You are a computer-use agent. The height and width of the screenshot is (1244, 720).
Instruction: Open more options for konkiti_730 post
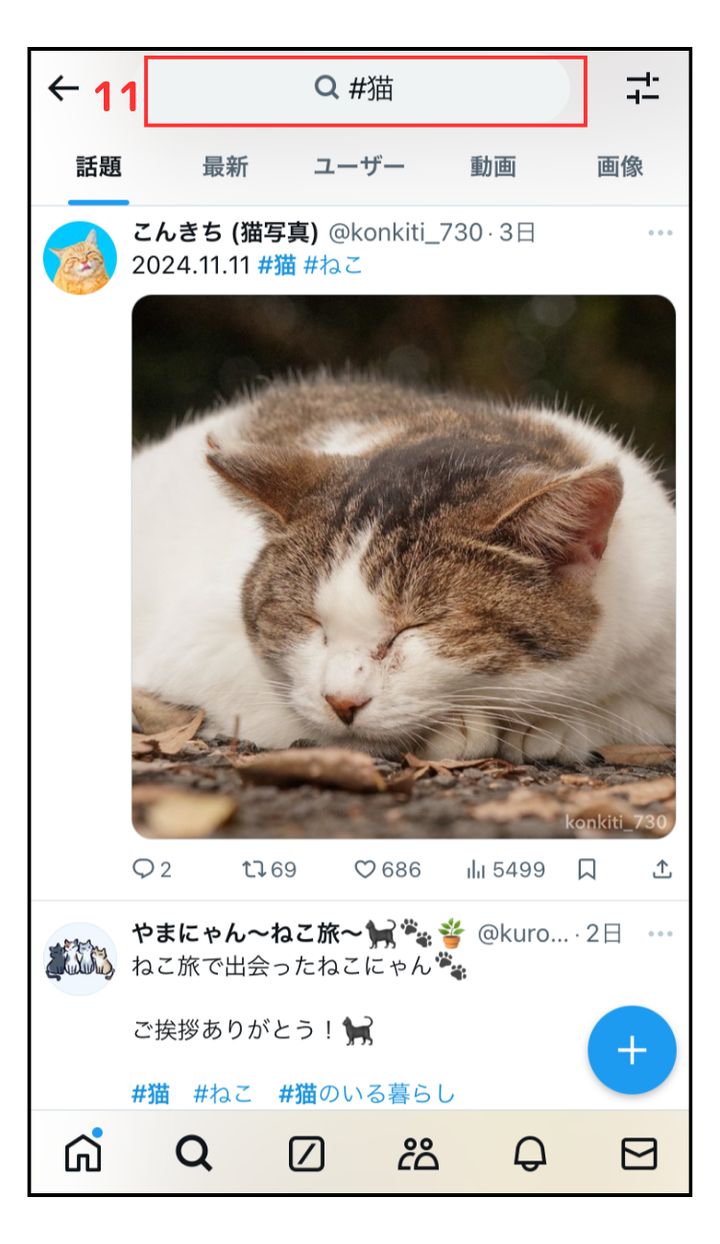(660, 234)
